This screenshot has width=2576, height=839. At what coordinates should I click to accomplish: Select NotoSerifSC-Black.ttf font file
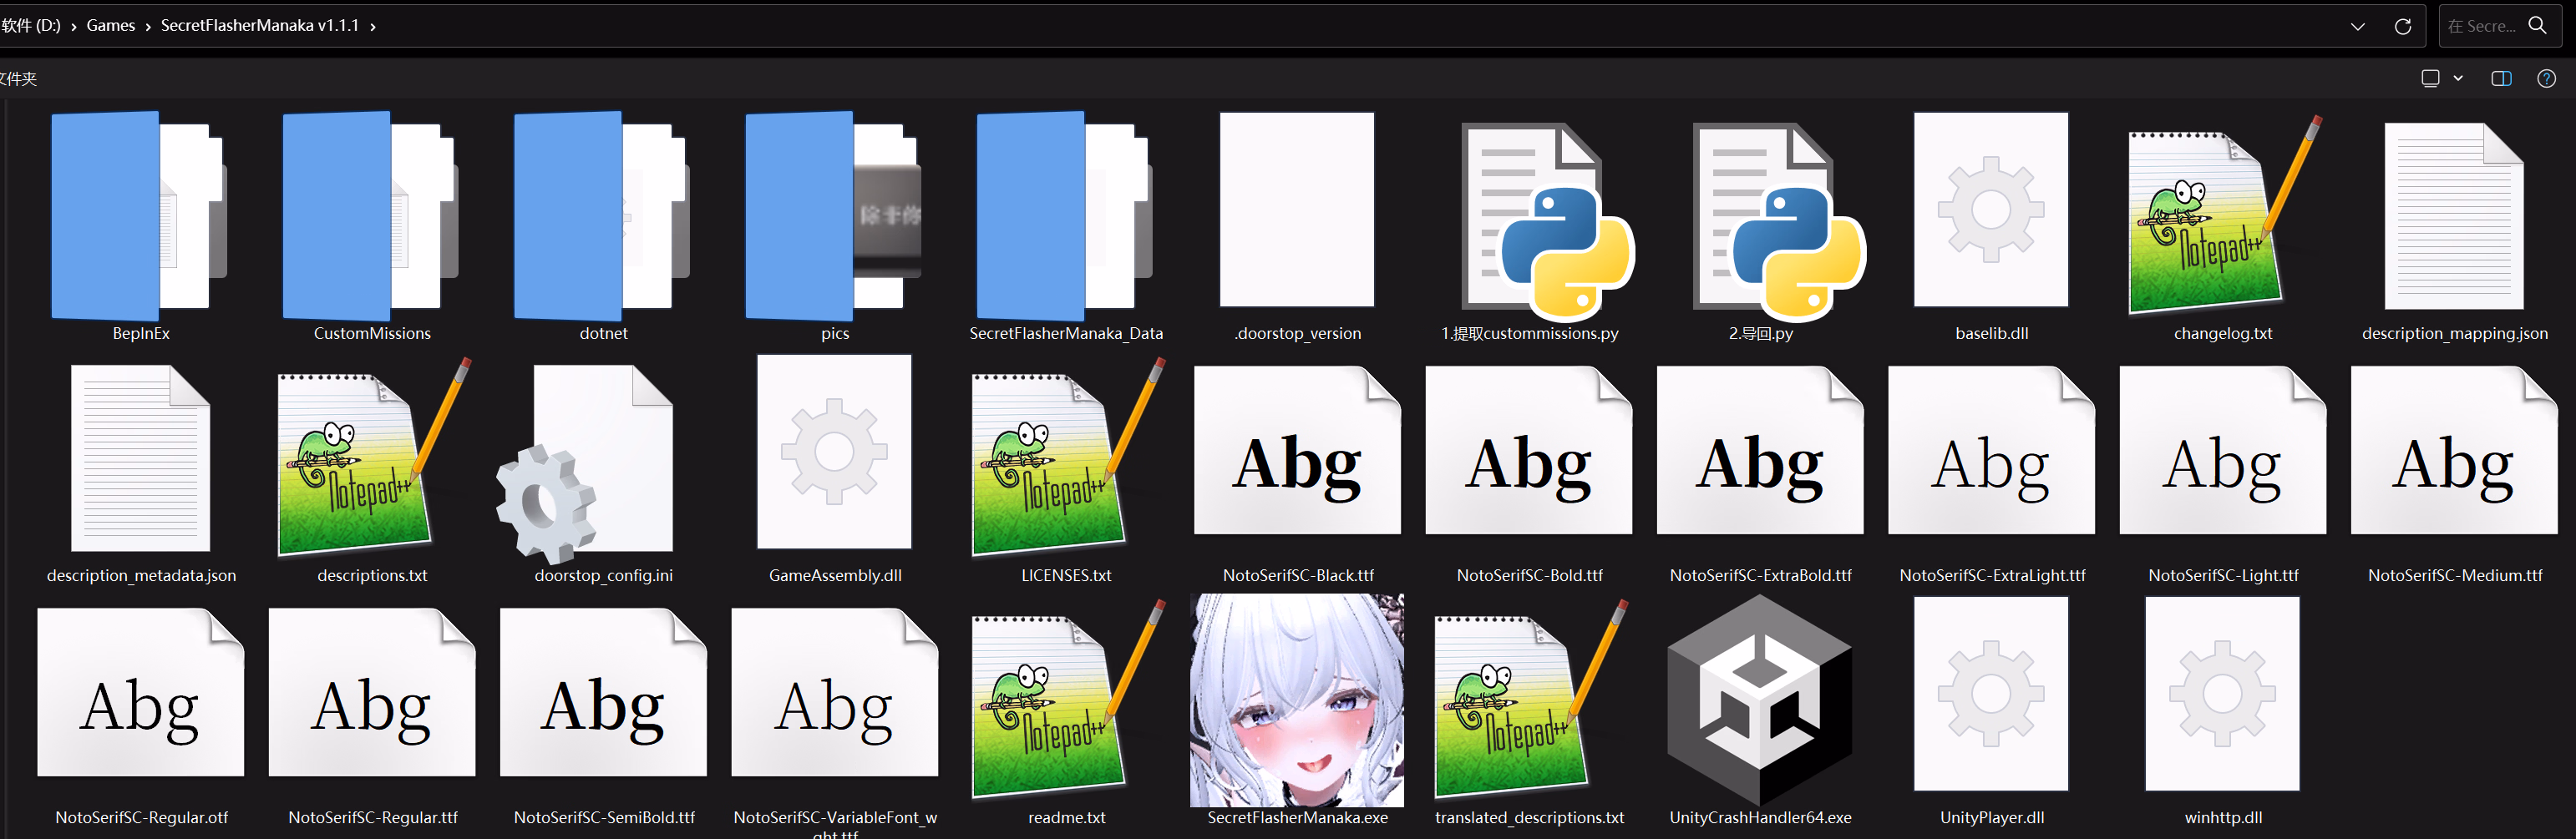point(1297,455)
